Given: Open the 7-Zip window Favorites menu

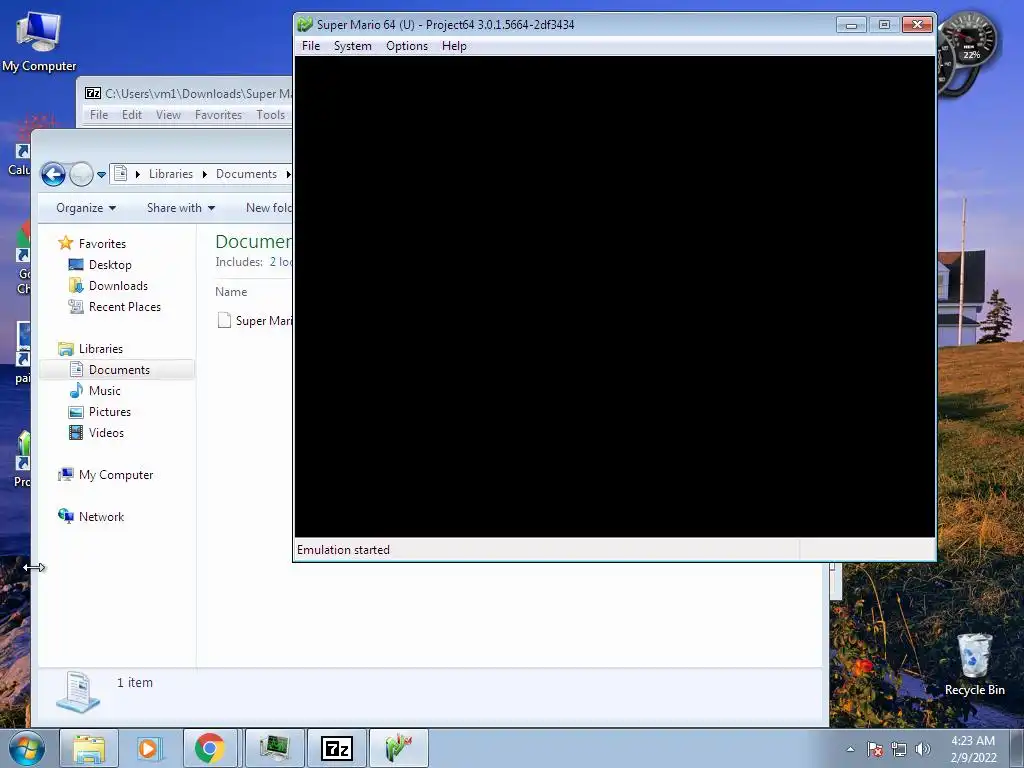Looking at the screenshot, I should click(218, 115).
